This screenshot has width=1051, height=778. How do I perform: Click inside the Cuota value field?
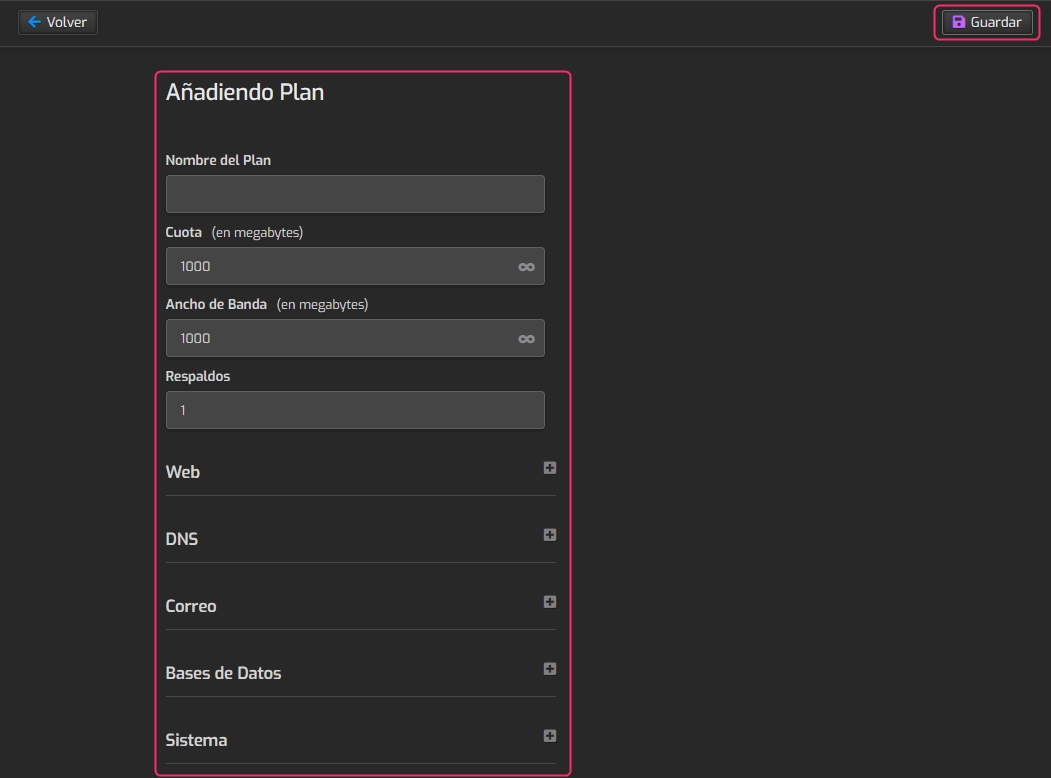(340, 266)
